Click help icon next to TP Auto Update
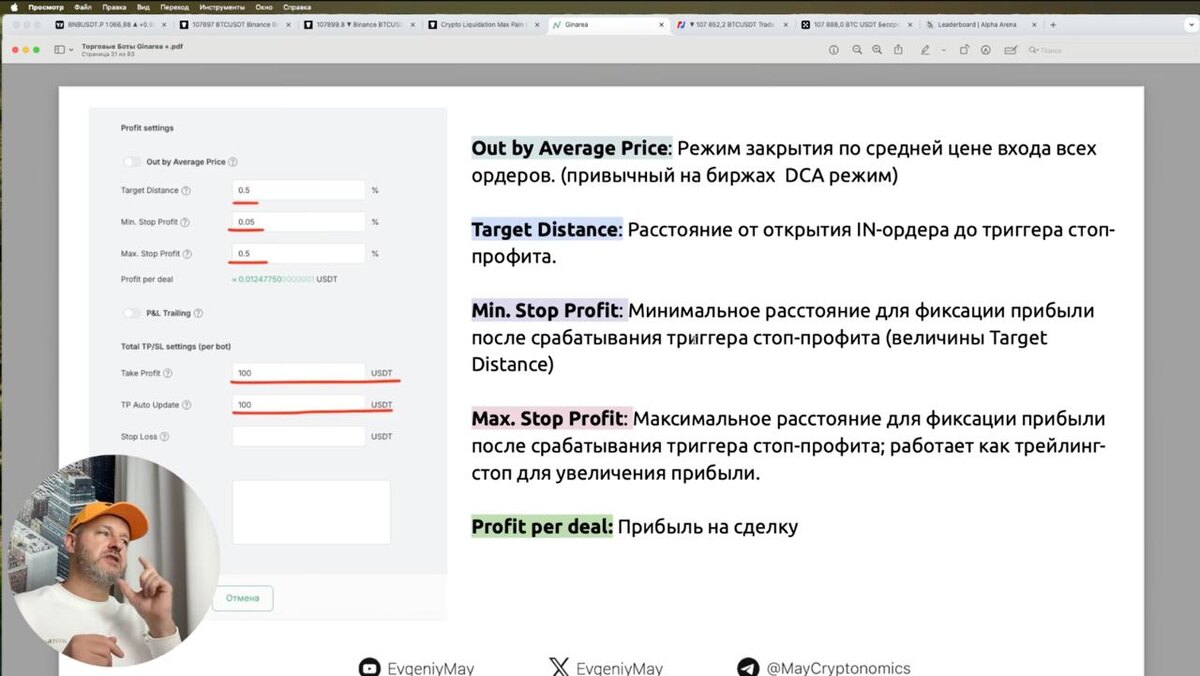This screenshot has width=1200, height=676. coord(187,405)
